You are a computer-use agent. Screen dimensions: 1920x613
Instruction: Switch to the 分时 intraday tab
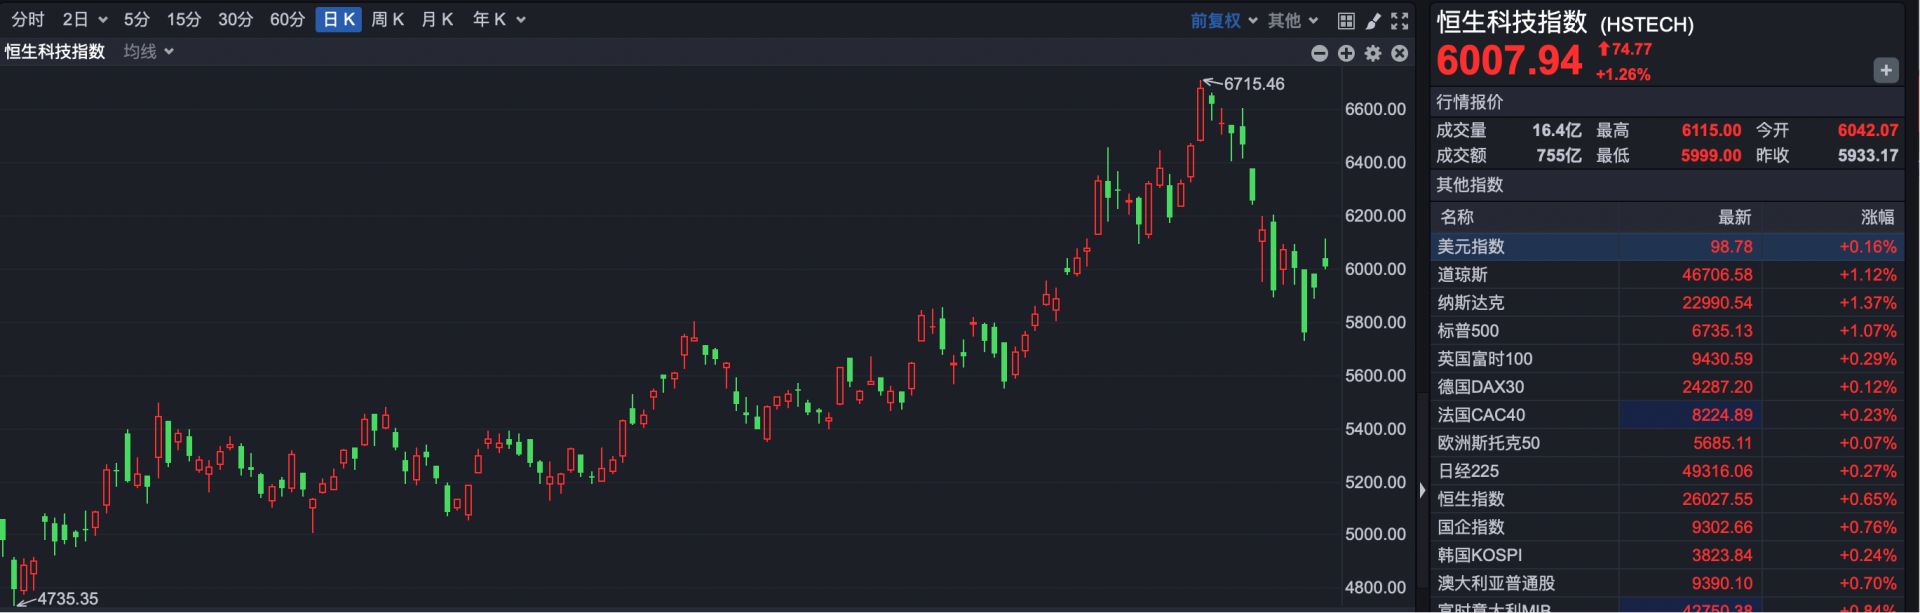[x=28, y=19]
